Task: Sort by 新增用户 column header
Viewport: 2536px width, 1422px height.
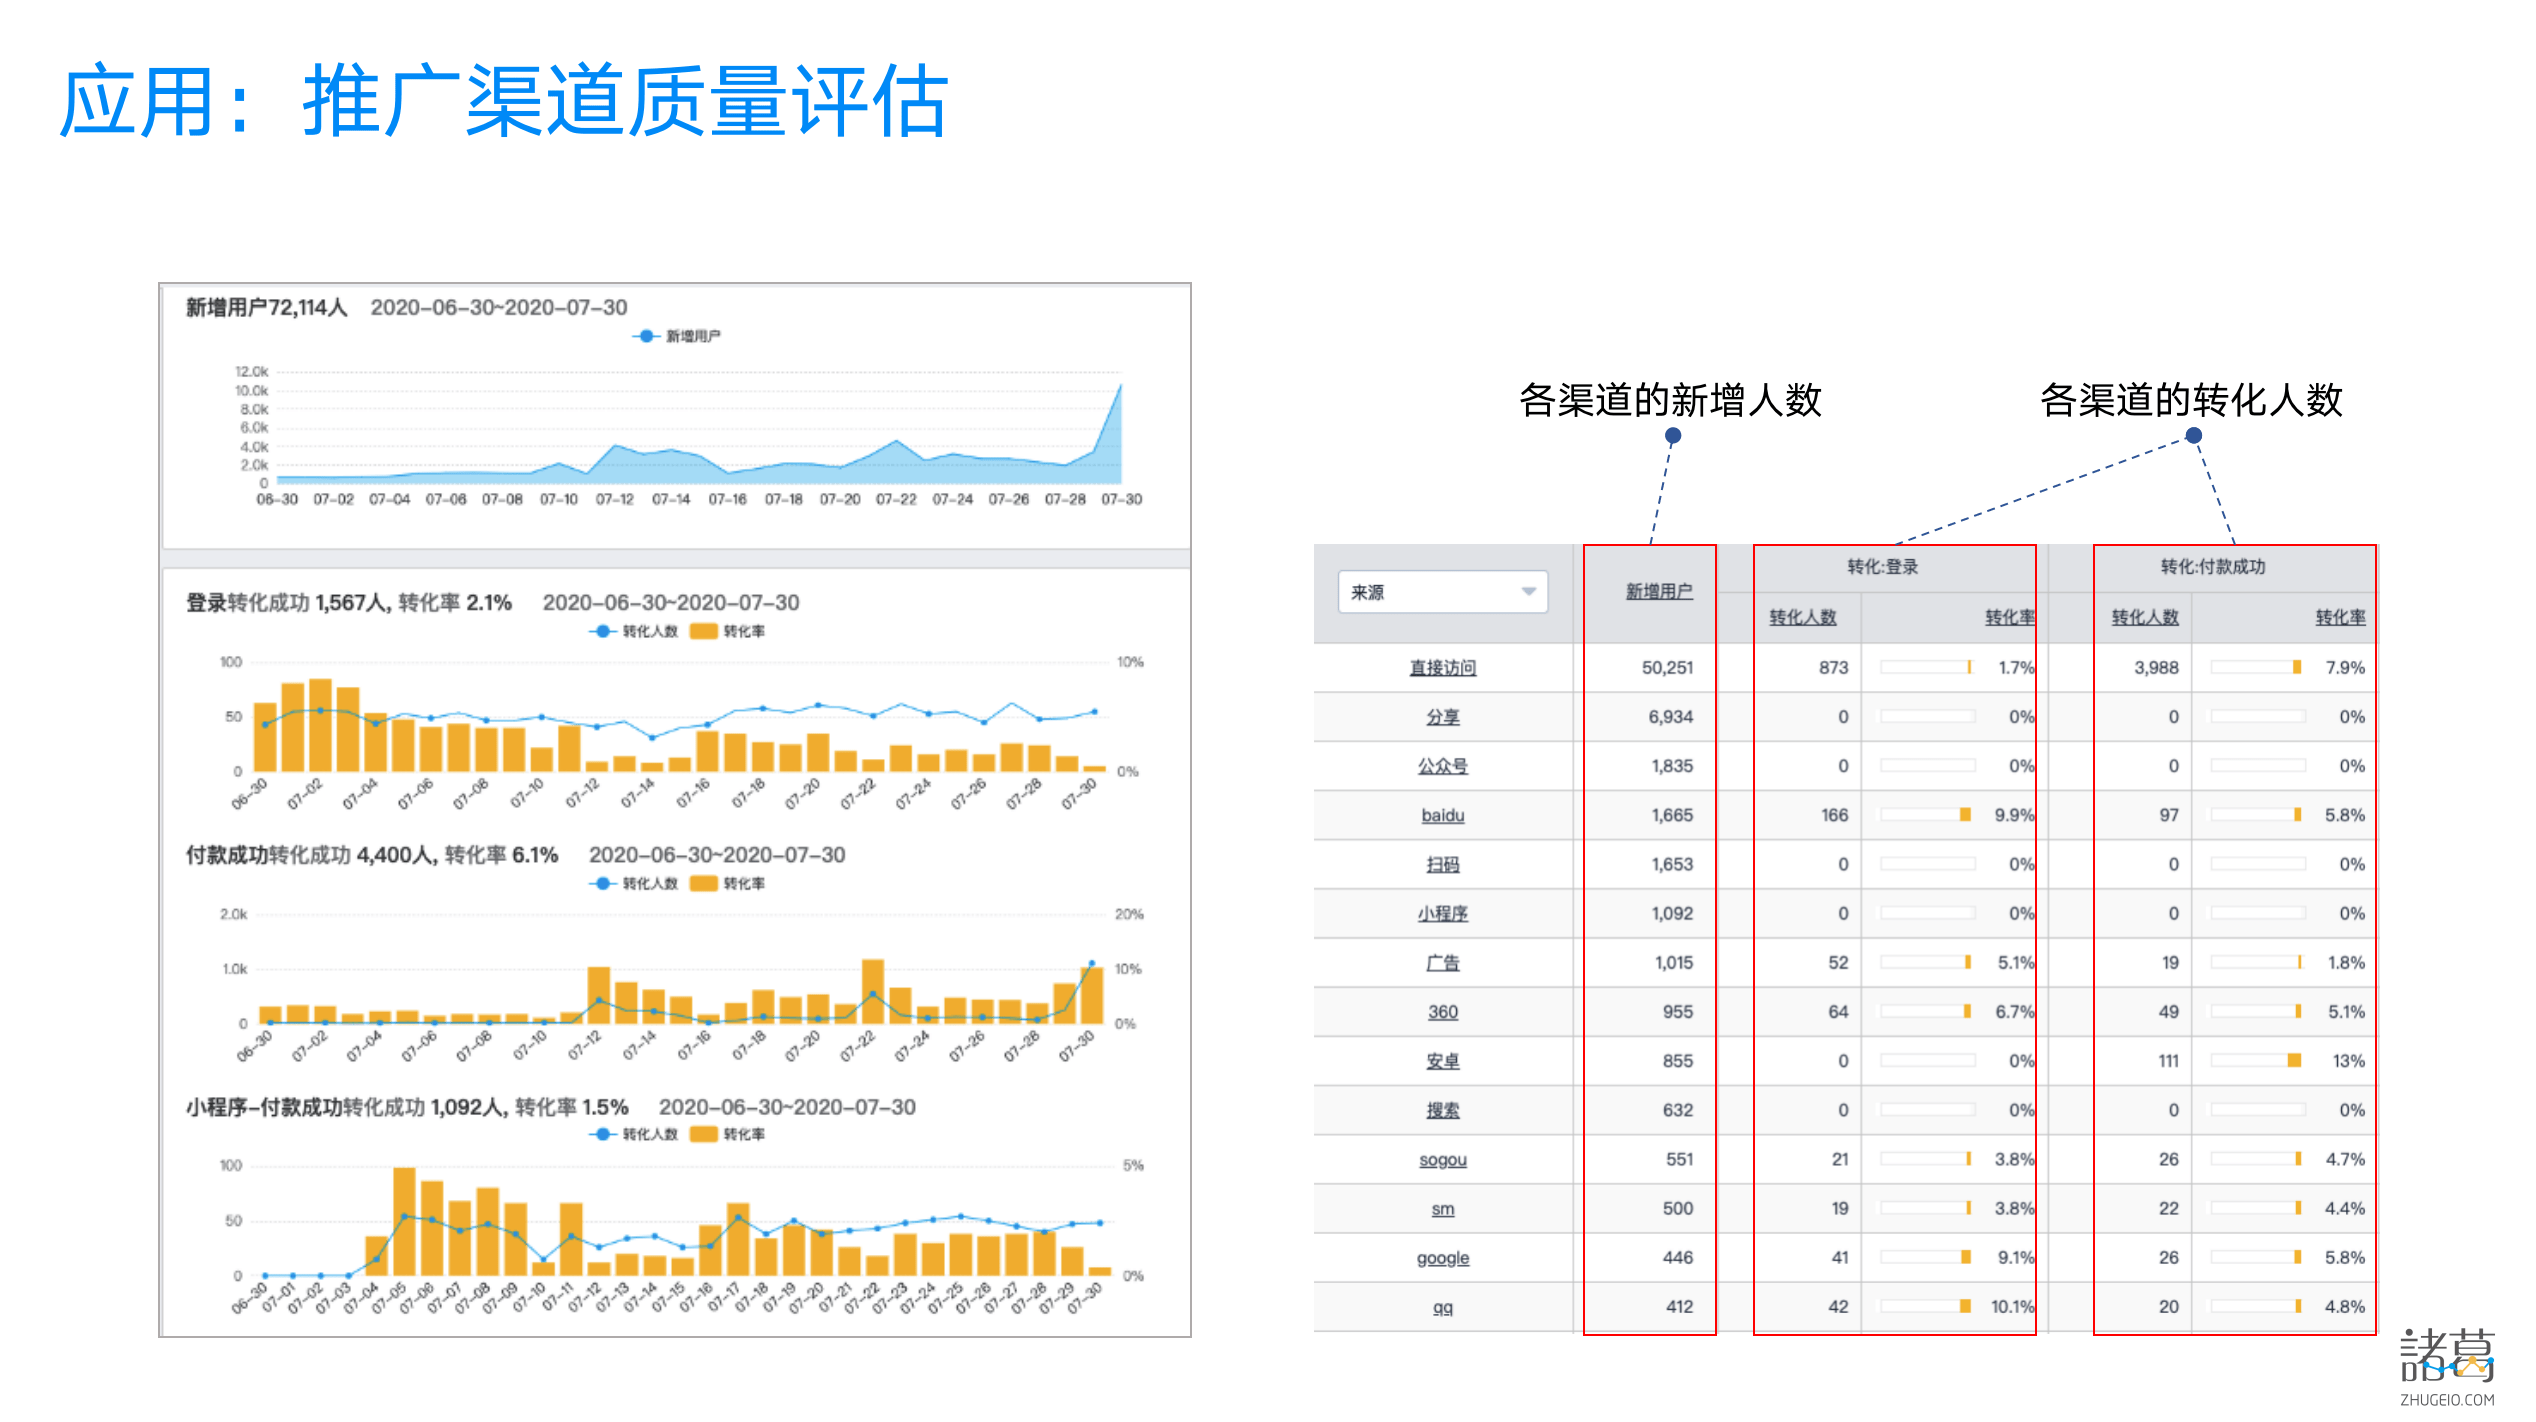Action: (x=1658, y=591)
